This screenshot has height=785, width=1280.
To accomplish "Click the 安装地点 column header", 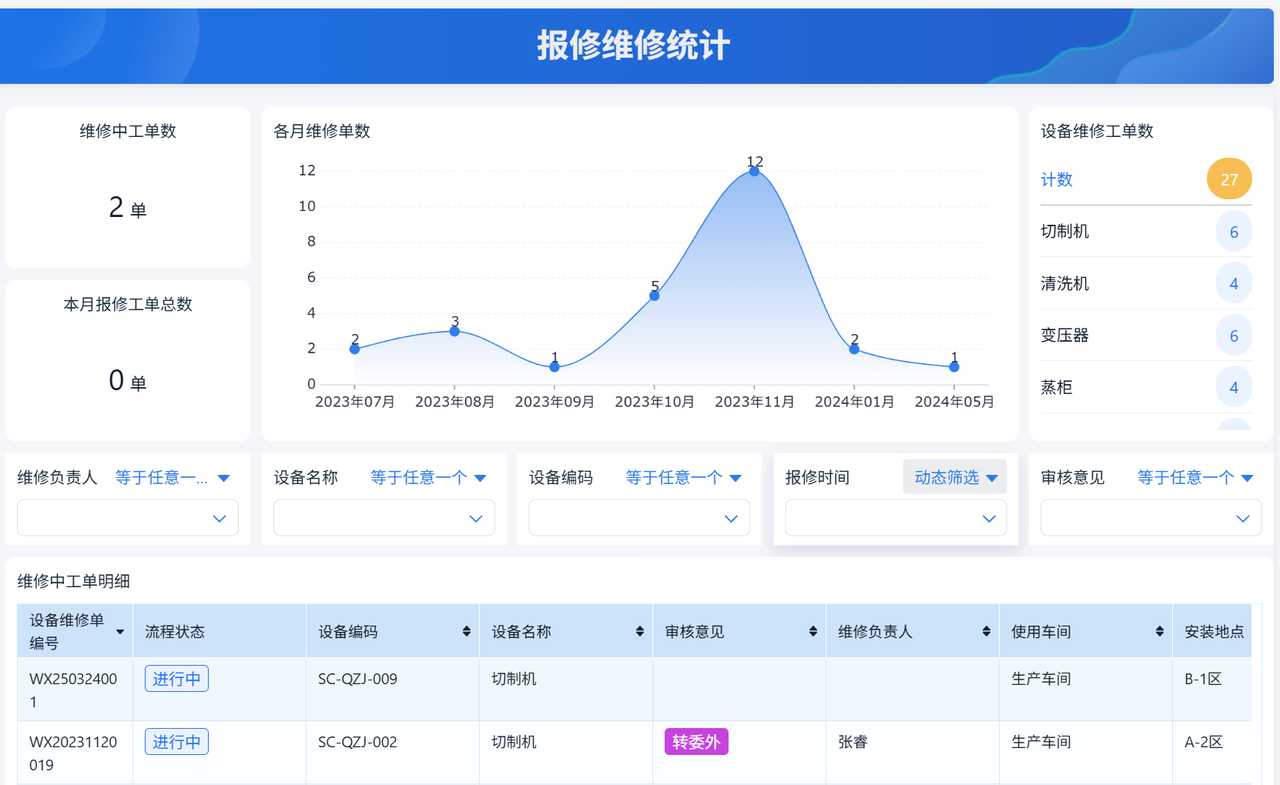I will click(x=1214, y=632).
